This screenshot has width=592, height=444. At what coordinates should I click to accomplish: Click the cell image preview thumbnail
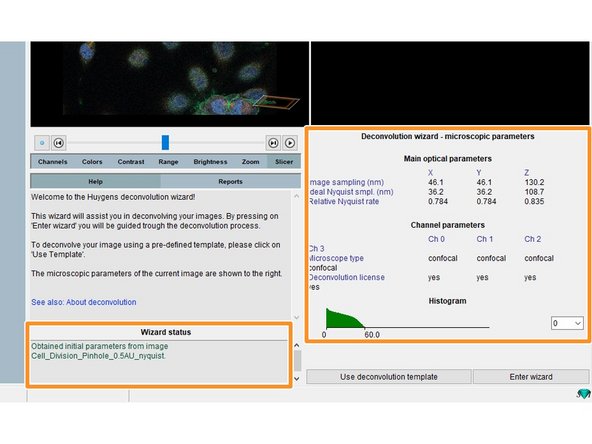pyautogui.click(x=170, y=84)
